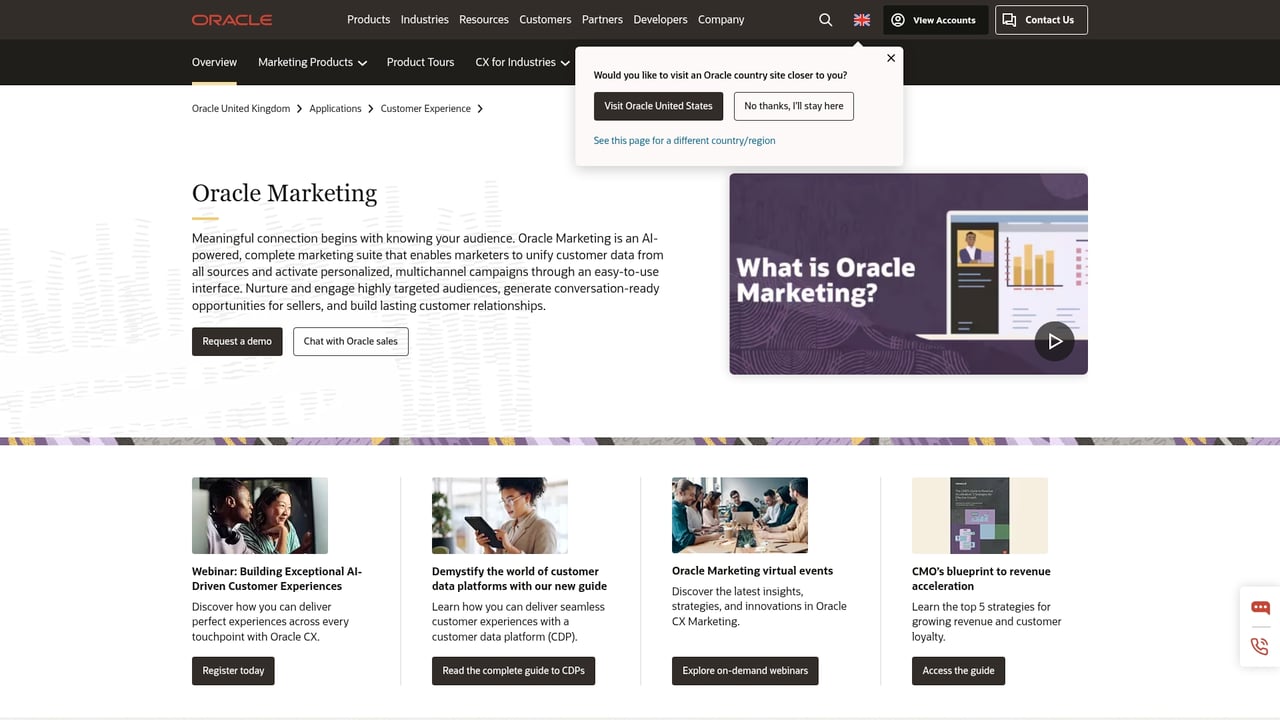Expand the Customer Experience breadcrumb chevron
The width and height of the screenshot is (1280, 720).
point(480,108)
